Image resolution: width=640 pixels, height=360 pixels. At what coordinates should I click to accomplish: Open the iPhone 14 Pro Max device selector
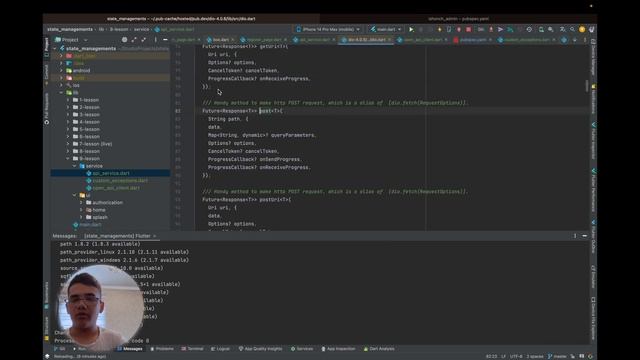328,29
